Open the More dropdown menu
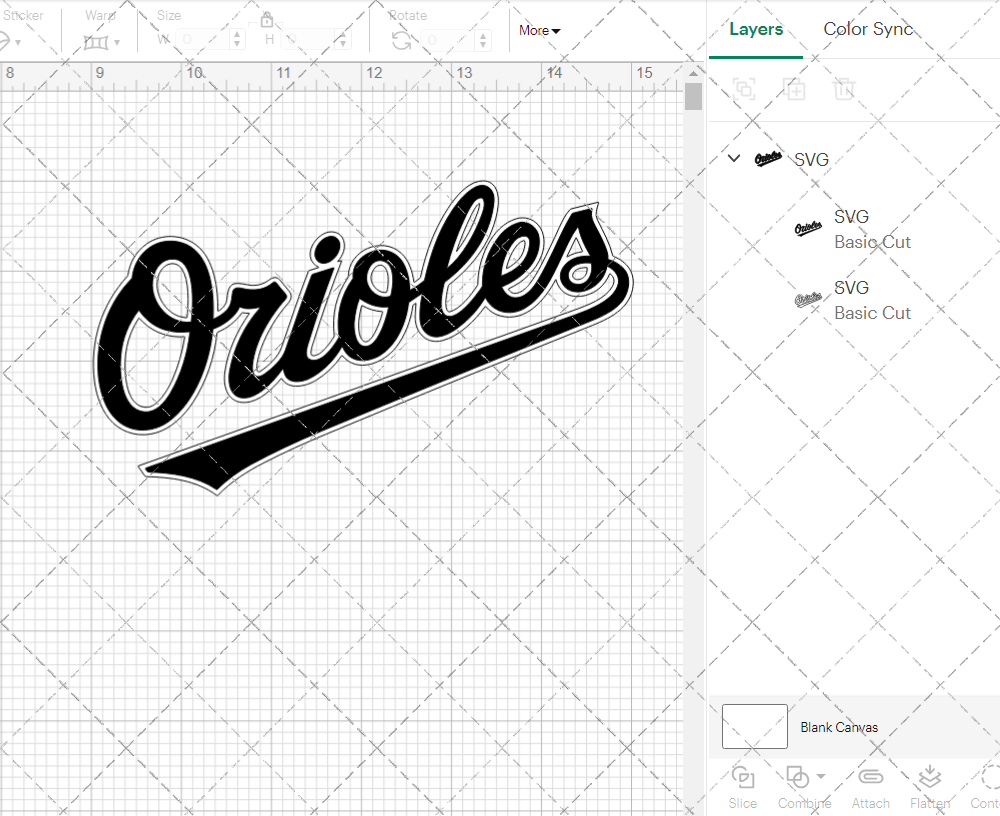This screenshot has height=816, width=1000. tap(539, 31)
